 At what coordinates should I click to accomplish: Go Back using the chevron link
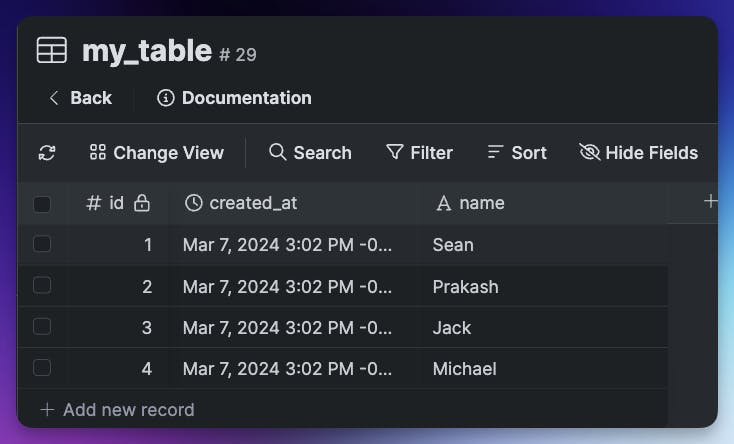pyautogui.click(x=80, y=98)
